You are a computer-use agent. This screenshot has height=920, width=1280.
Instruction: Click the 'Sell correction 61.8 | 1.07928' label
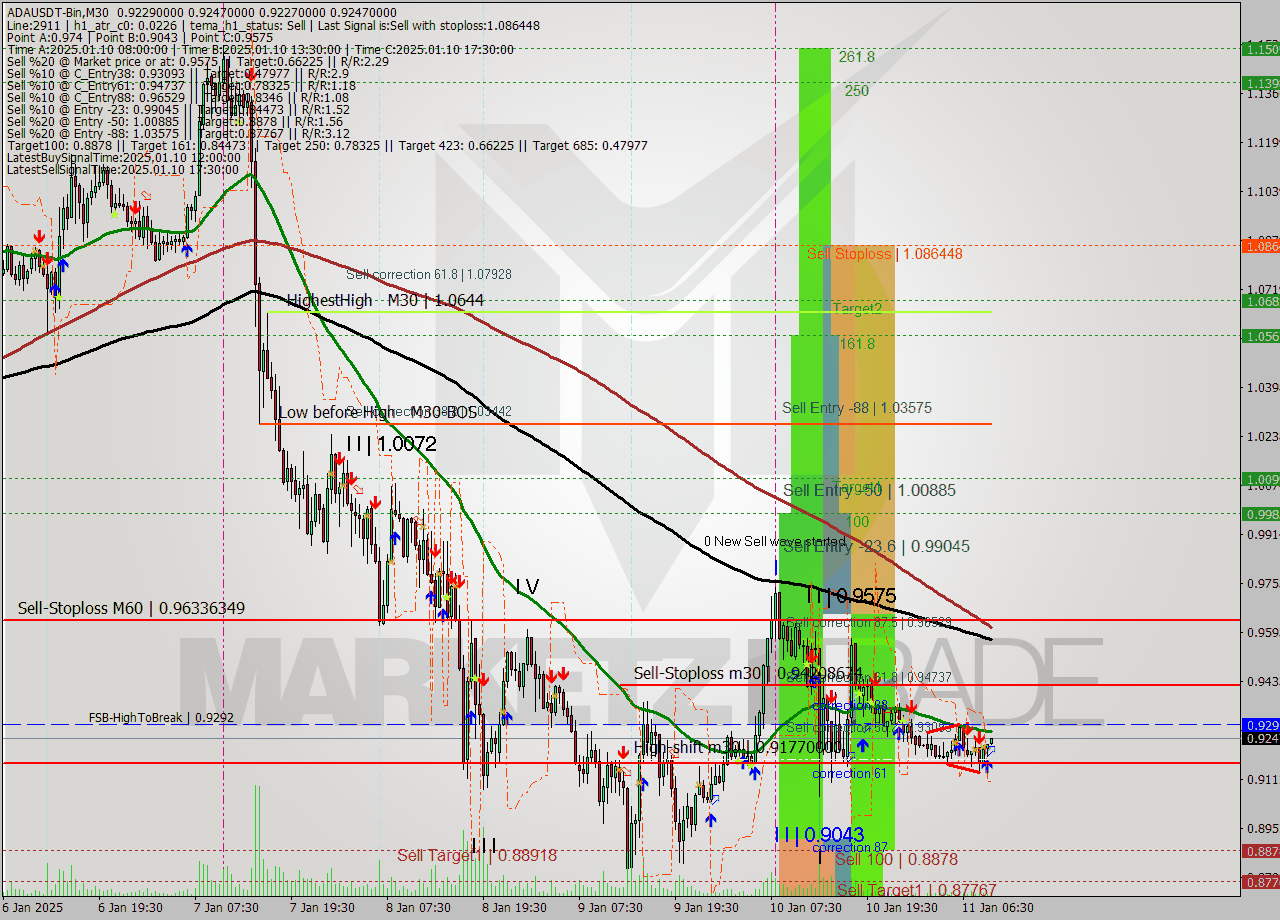click(x=429, y=274)
